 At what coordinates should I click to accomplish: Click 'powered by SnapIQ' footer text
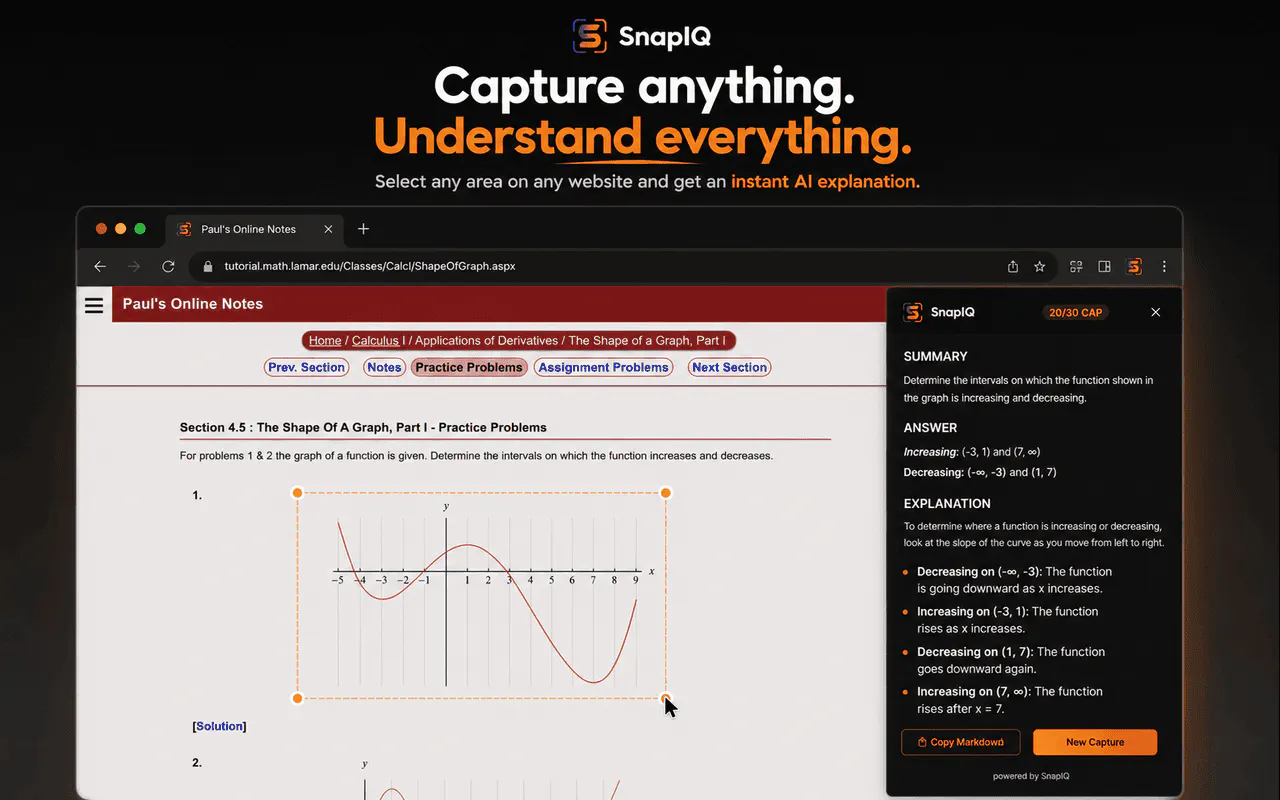tap(1031, 776)
